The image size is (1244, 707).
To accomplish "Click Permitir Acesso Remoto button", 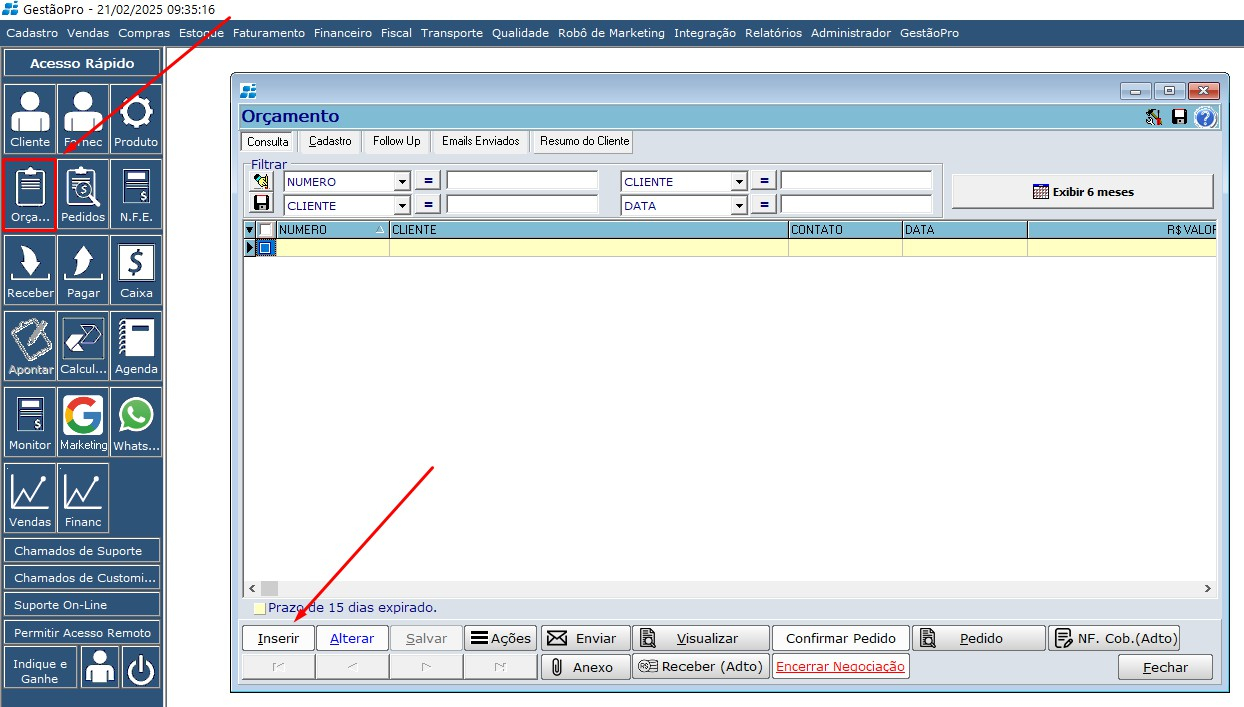I will click(82, 632).
